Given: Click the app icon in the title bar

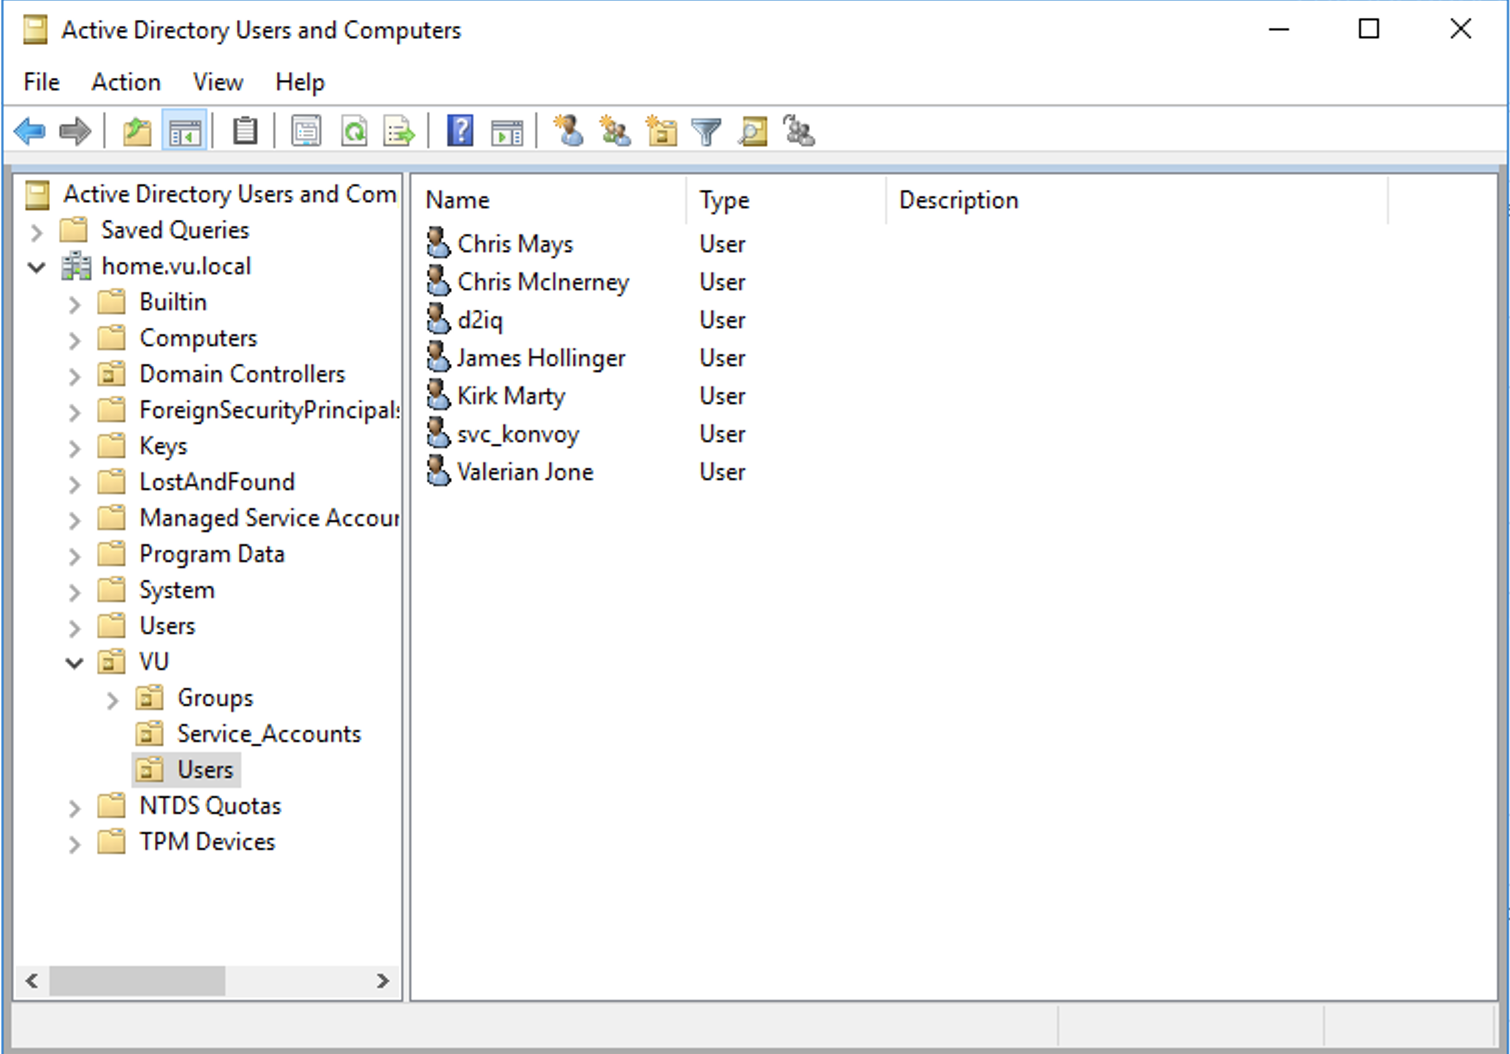Looking at the screenshot, I should [36, 30].
